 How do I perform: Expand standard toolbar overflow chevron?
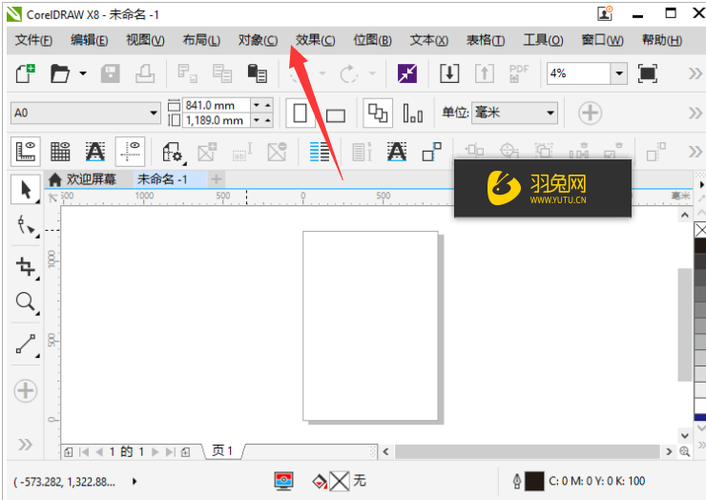(x=695, y=73)
